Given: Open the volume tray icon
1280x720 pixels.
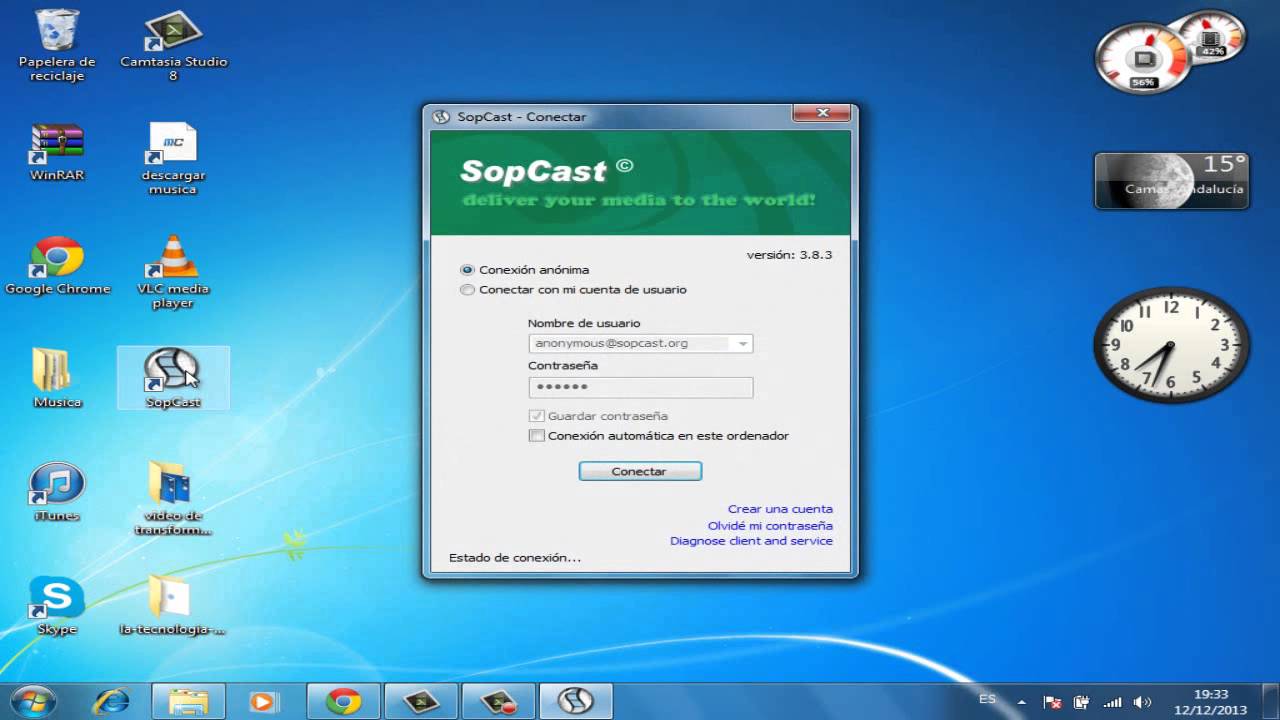Looking at the screenshot, I should pos(1142,702).
